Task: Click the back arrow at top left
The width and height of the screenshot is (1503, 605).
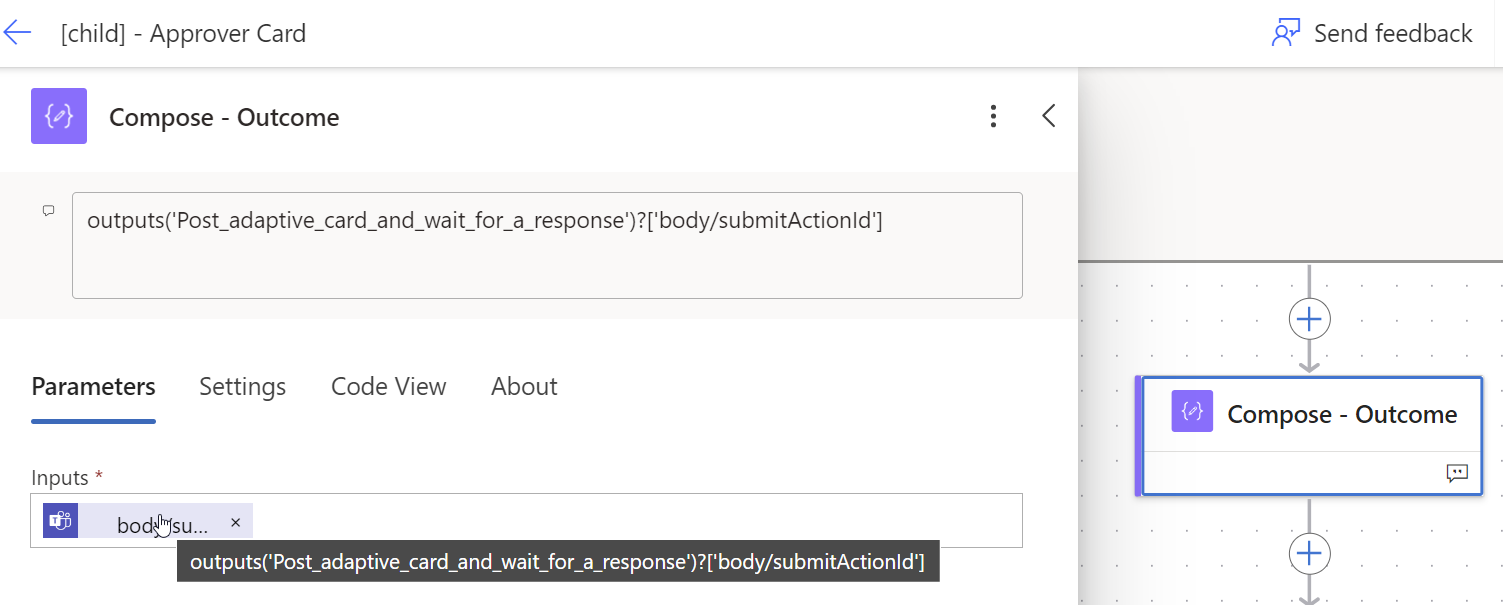Action: (x=17, y=33)
